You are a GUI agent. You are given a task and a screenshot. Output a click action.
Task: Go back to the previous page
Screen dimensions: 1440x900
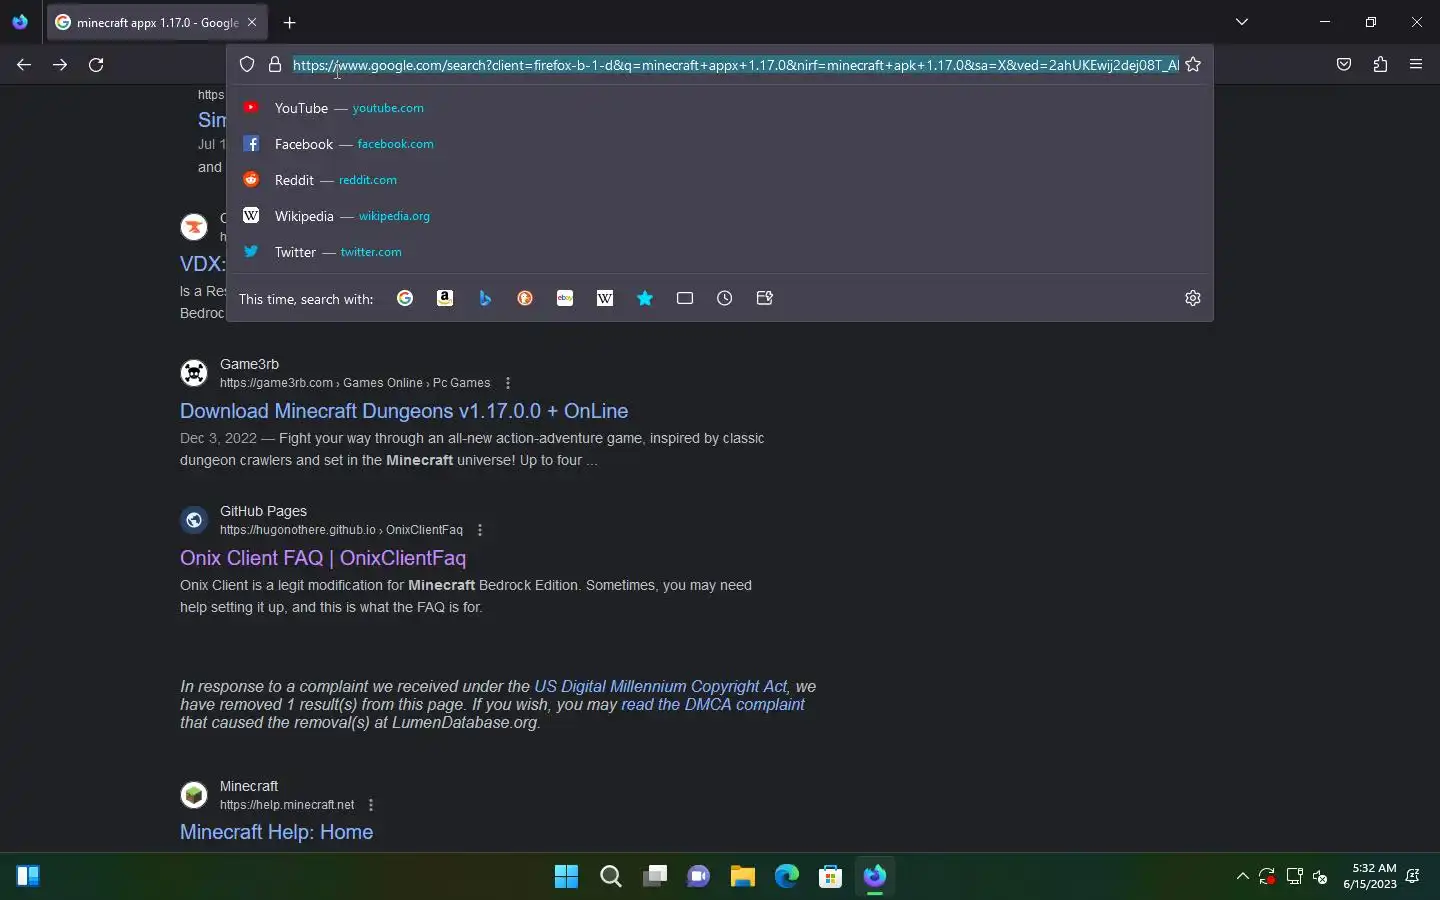(x=24, y=65)
